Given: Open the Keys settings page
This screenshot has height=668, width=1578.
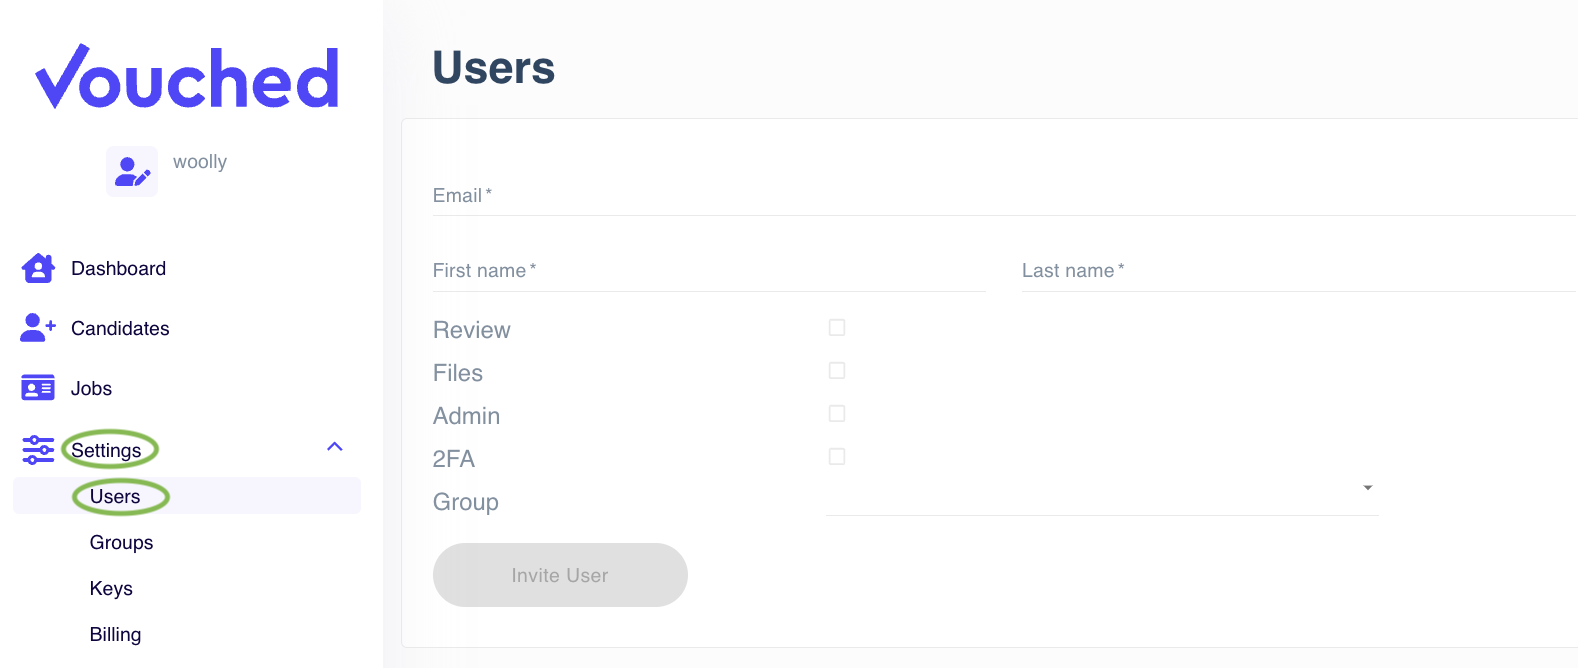Looking at the screenshot, I should [x=110, y=588].
